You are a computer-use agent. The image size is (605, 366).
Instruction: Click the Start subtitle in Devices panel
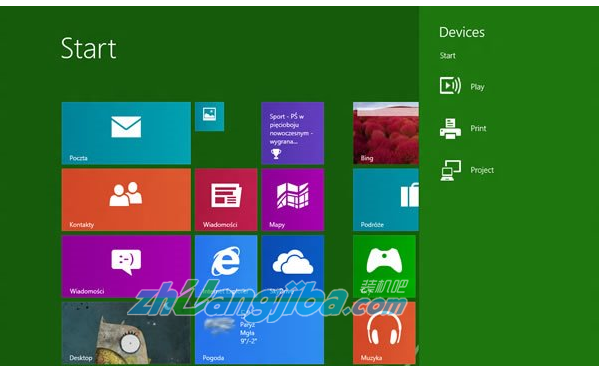tap(448, 56)
